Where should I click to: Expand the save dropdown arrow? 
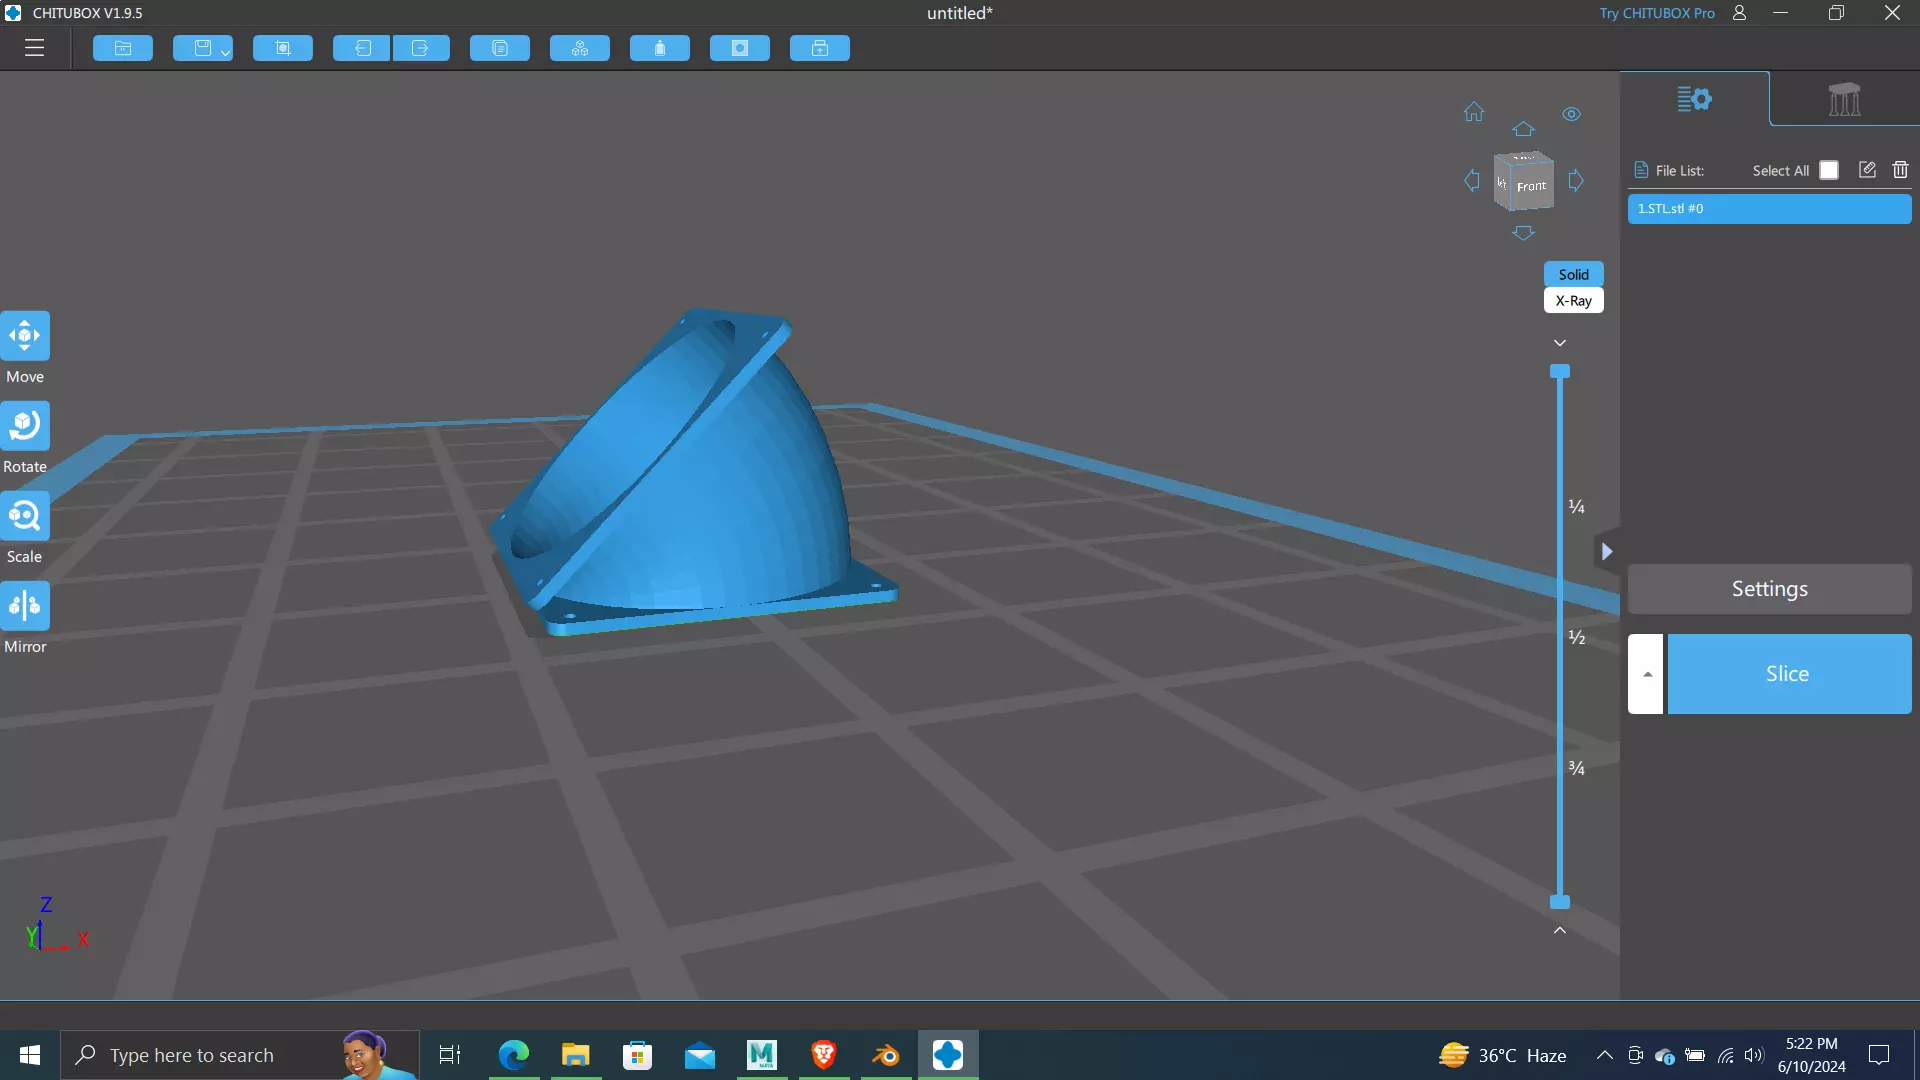tap(226, 51)
